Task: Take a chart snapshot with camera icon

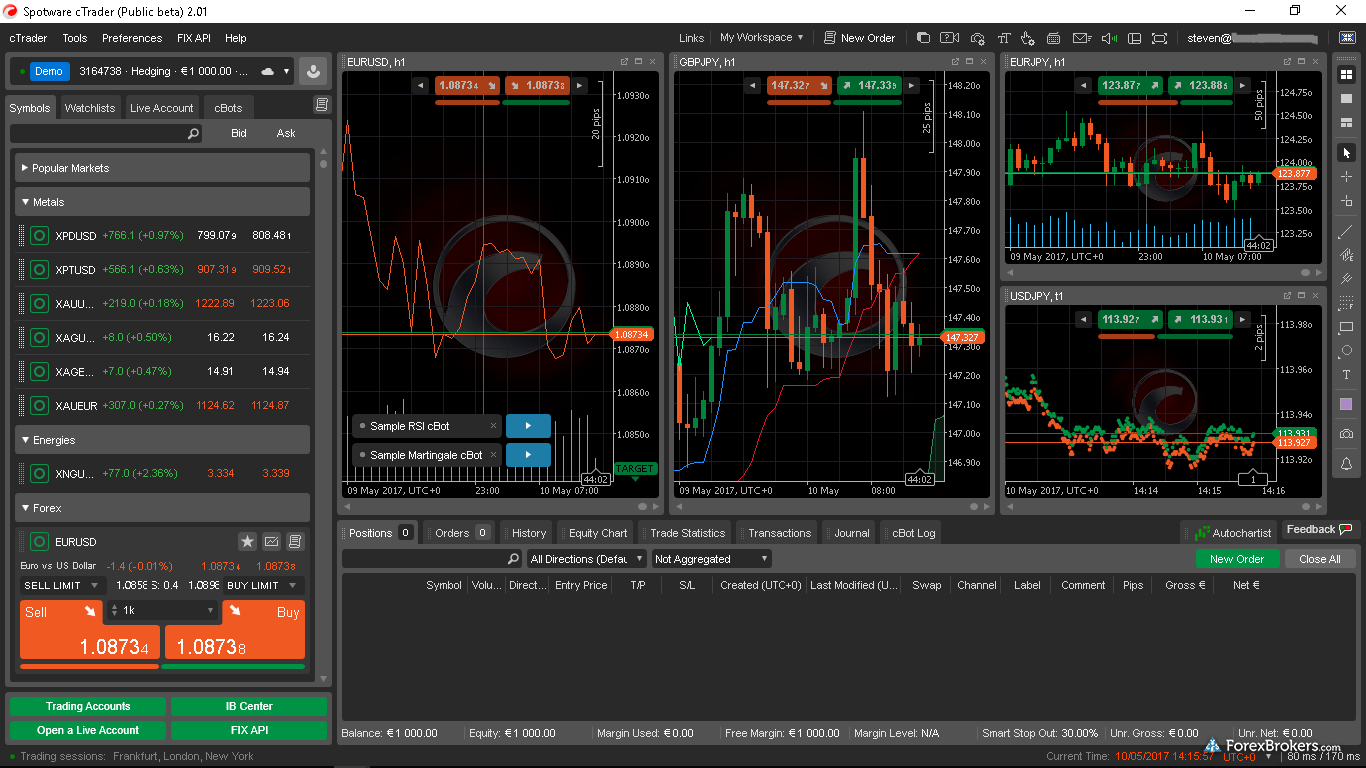Action: (x=1346, y=434)
